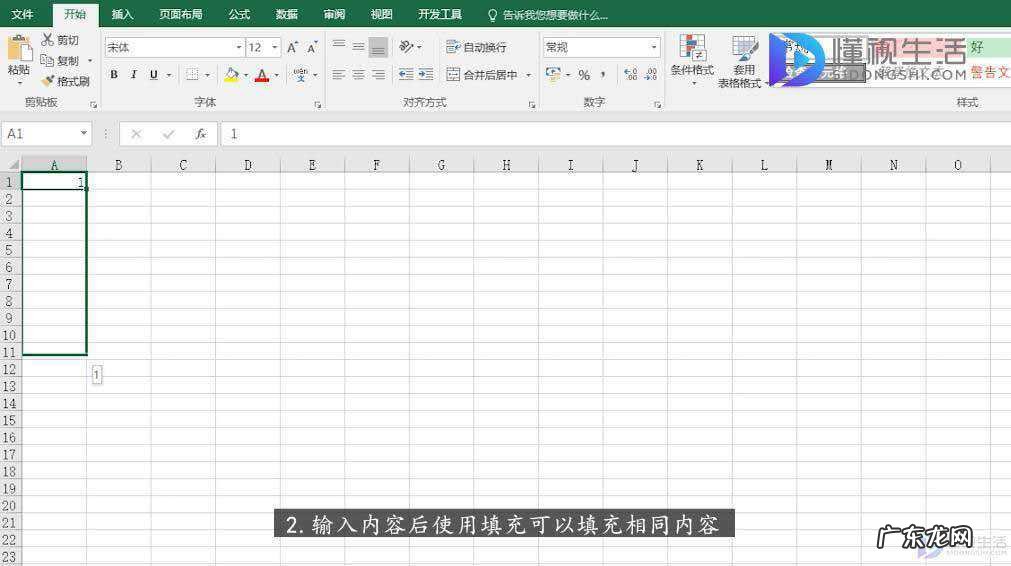The width and height of the screenshot is (1011, 566).
Task: Toggle Underline formatting
Action: click(x=153, y=75)
